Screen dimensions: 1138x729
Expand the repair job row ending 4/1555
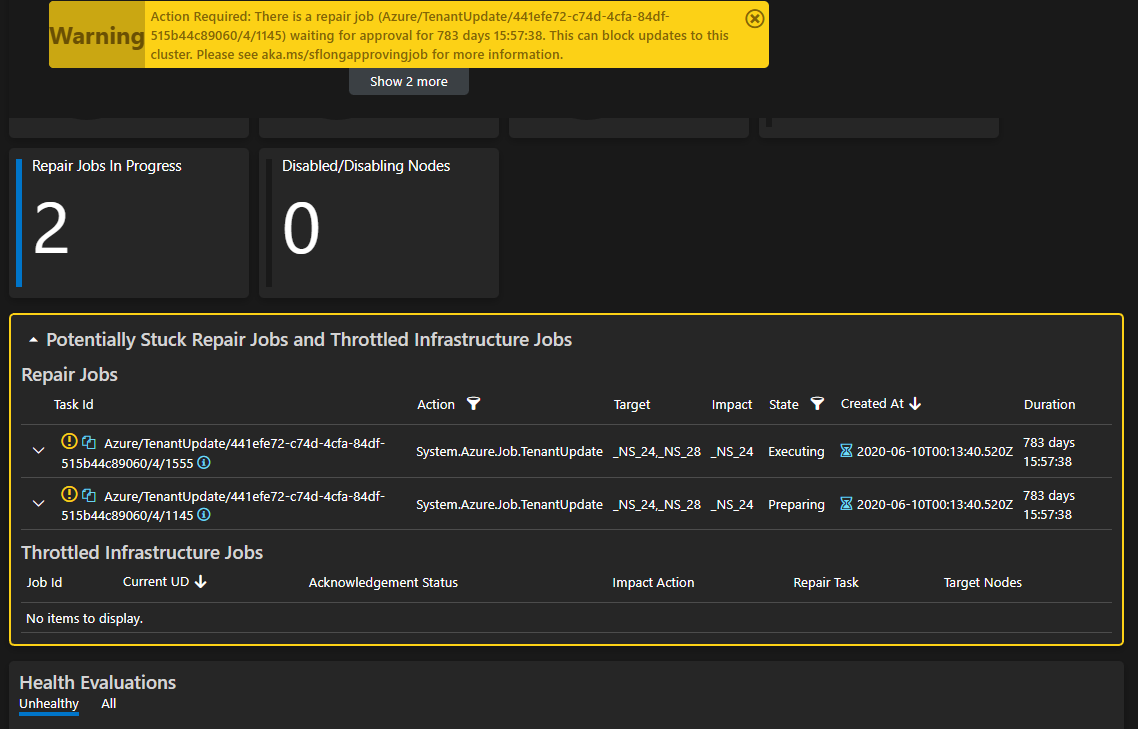[x=38, y=451]
